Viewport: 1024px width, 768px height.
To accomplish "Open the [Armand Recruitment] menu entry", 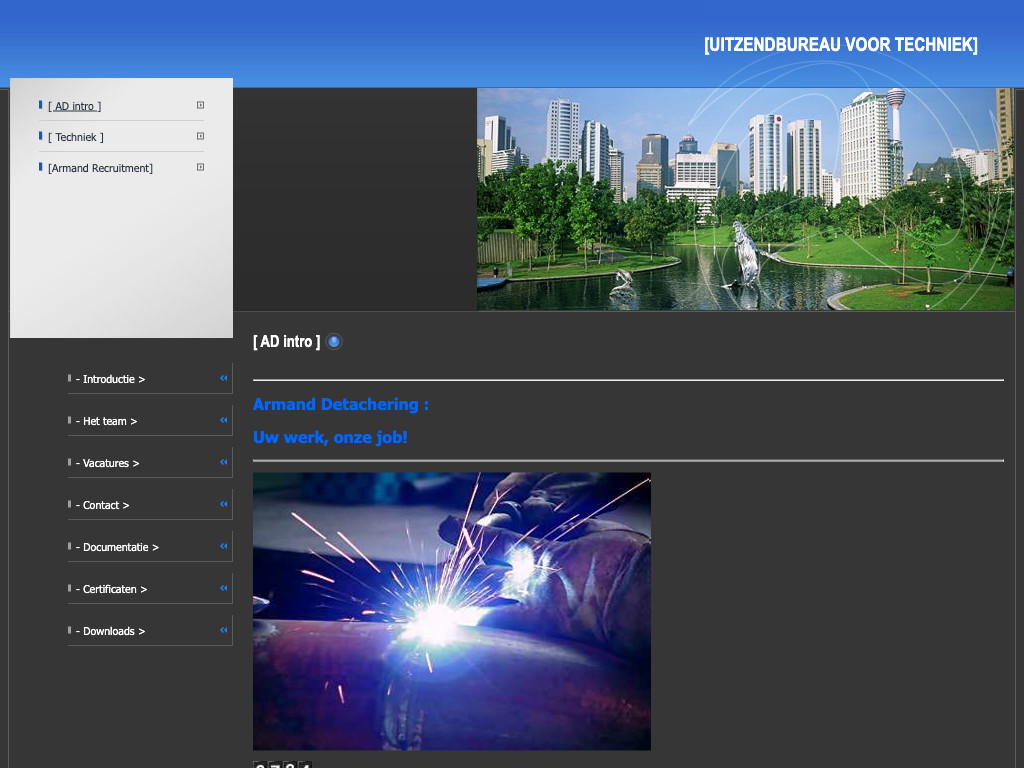I will (x=100, y=168).
